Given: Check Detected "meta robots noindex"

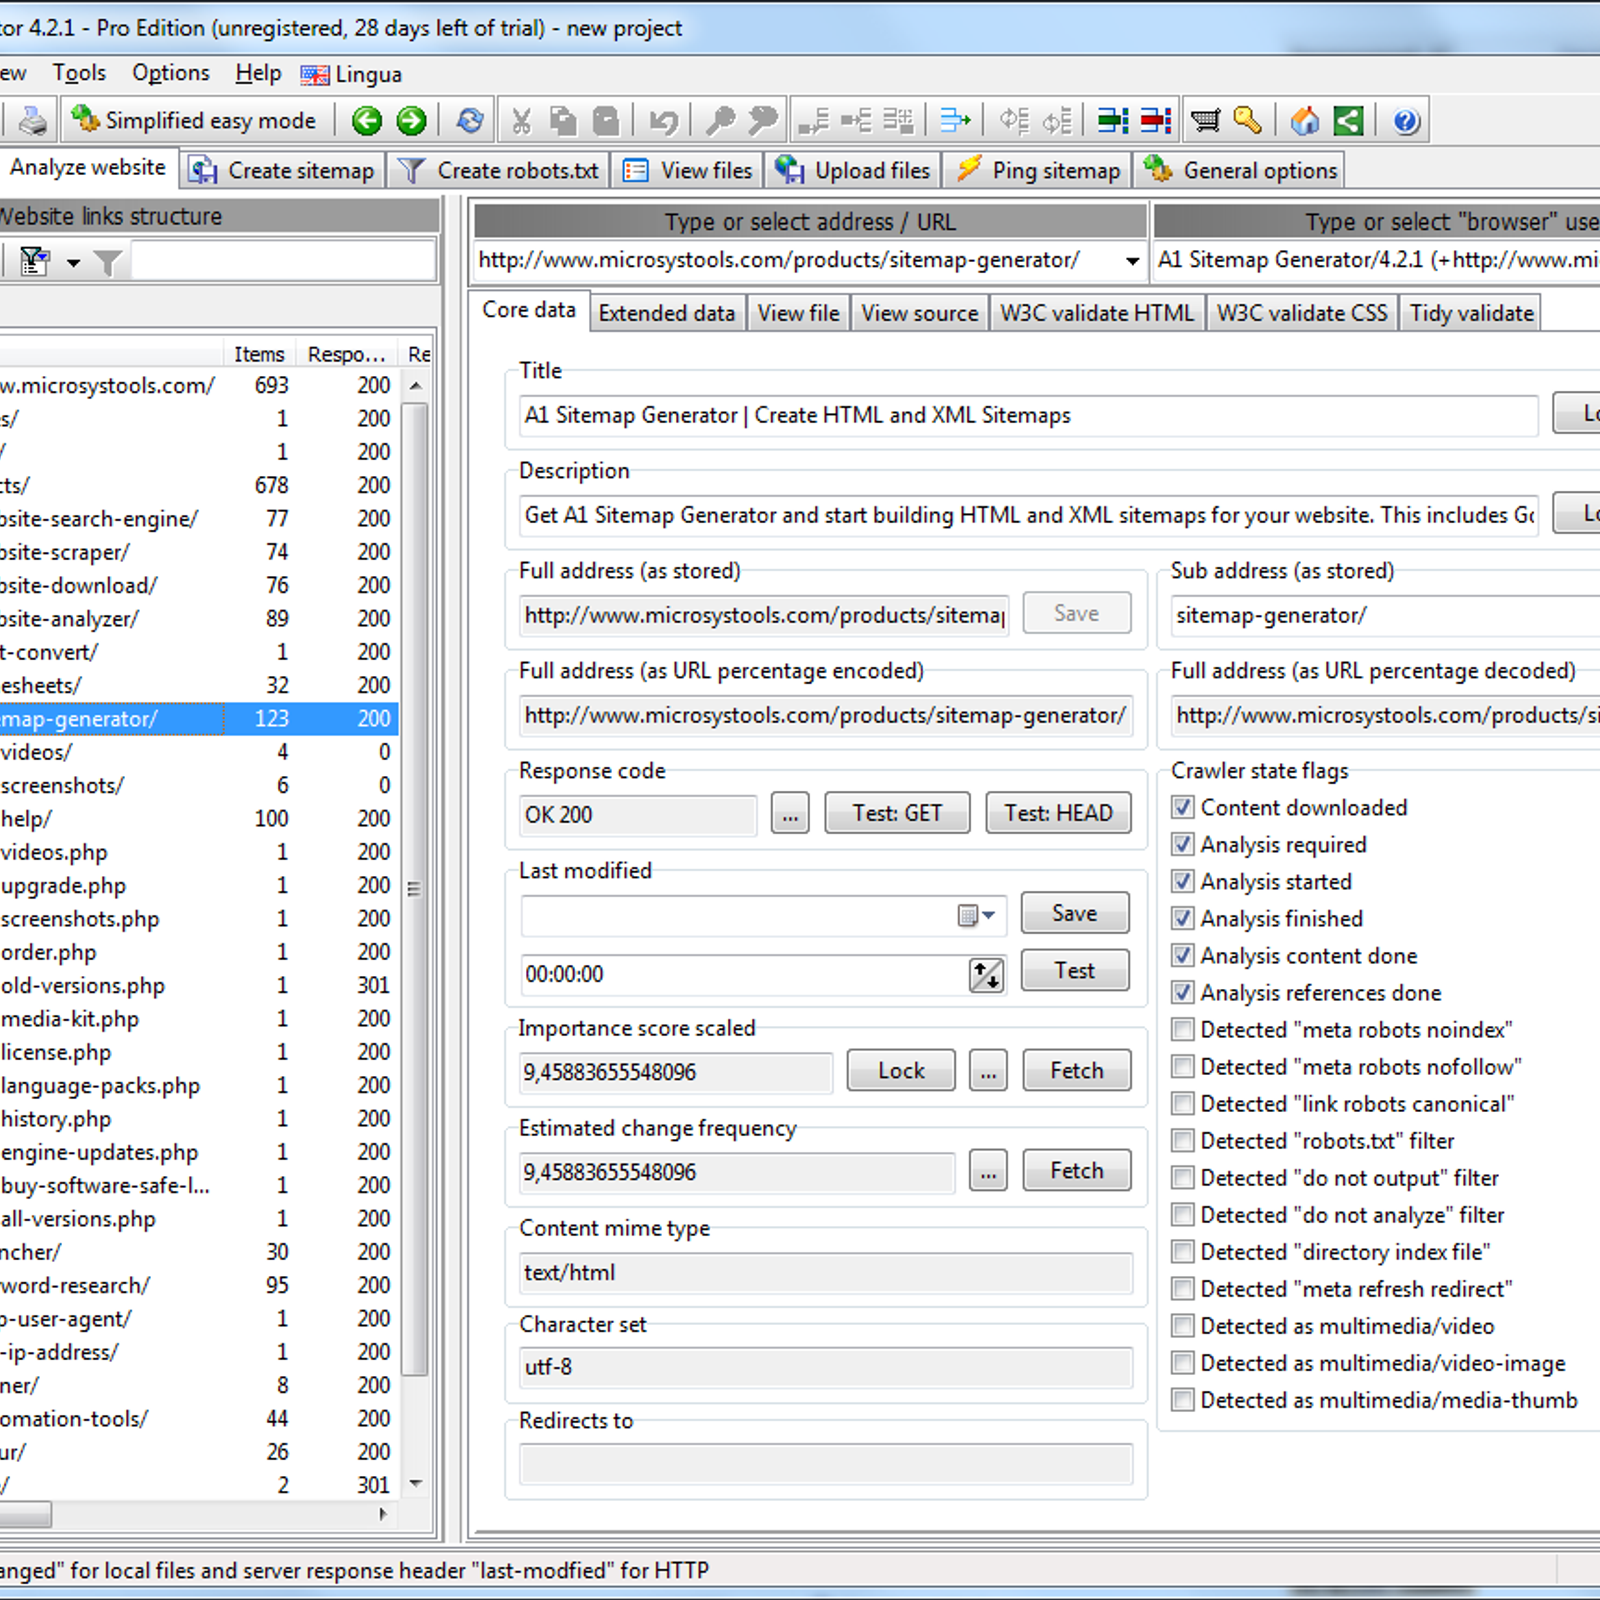Looking at the screenshot, I should click(1183, 1029).
